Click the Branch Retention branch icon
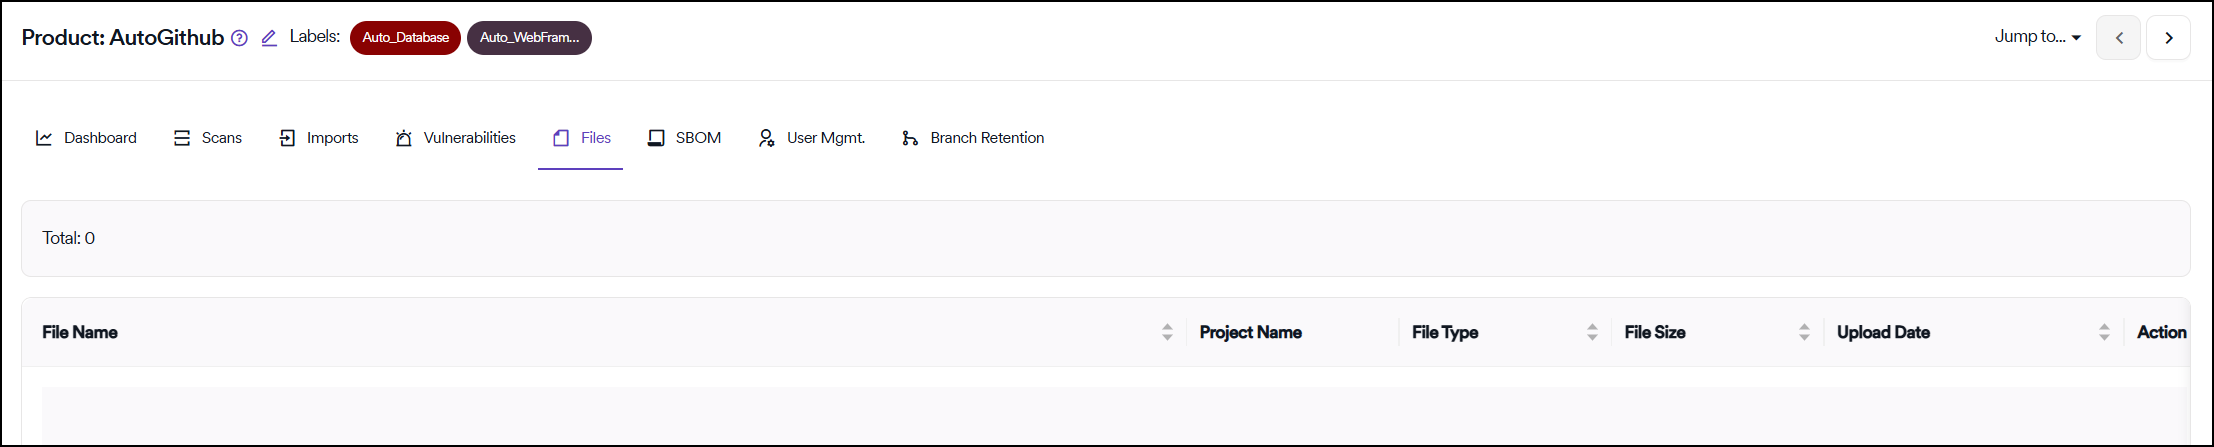The height and width of the screenshot is (447, 2214). [x=909, y=138]
